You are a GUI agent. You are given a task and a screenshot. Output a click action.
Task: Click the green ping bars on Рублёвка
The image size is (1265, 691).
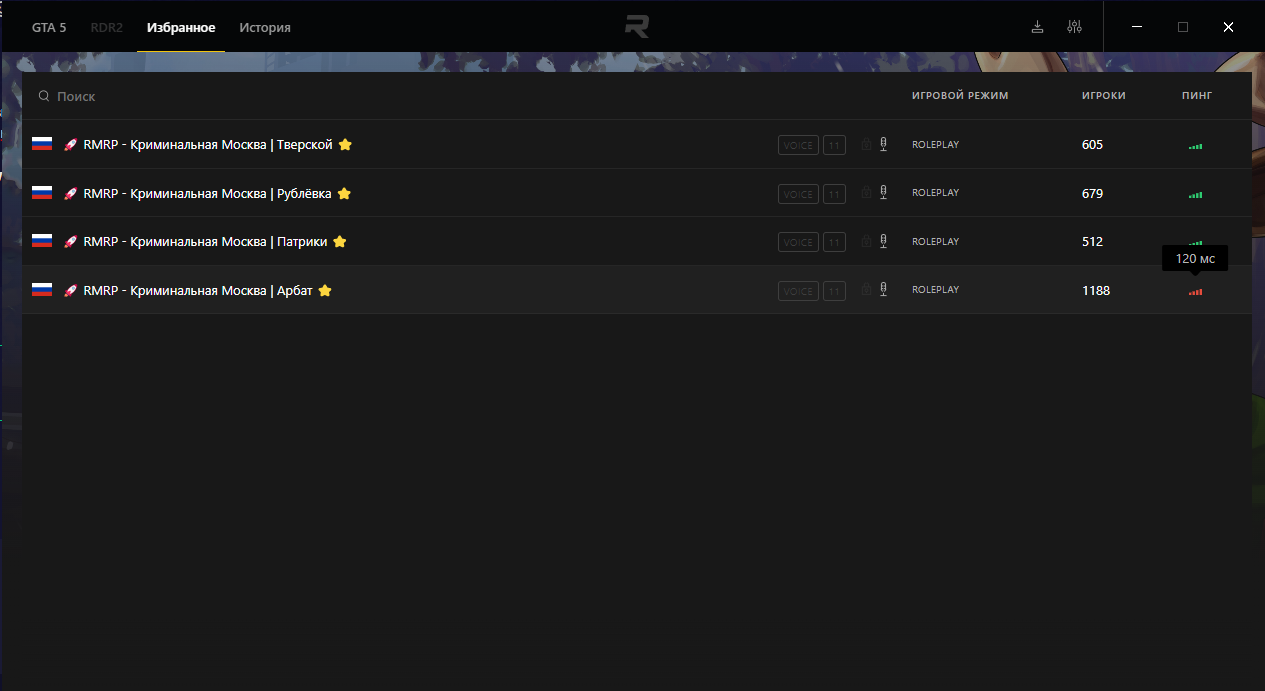tap(1195, 195)
